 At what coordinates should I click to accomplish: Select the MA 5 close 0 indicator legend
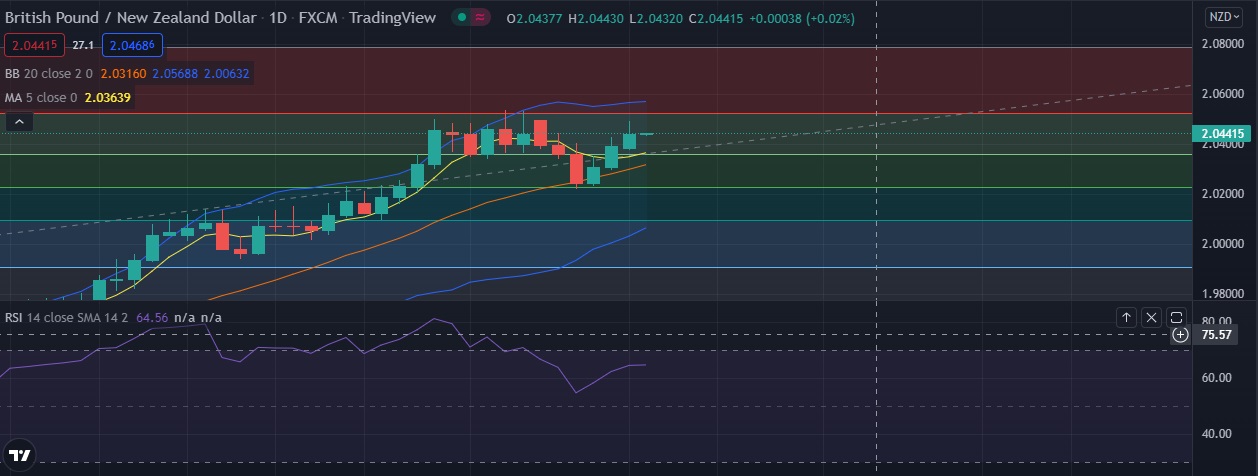42,97
